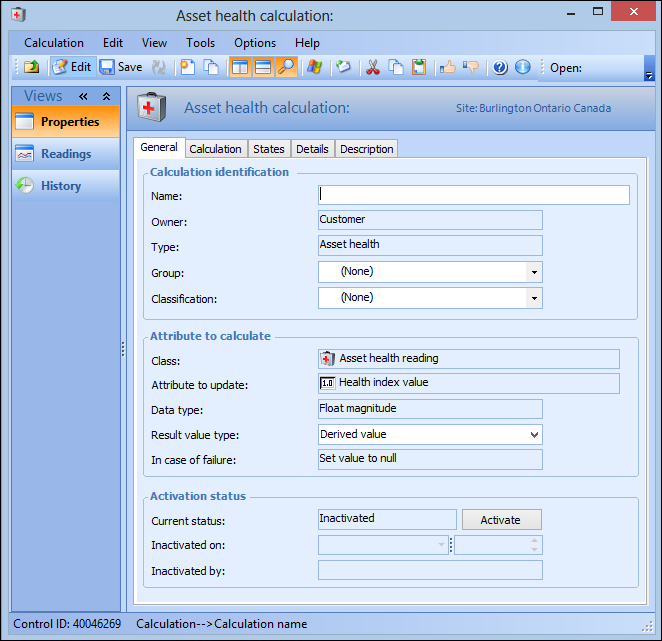Switch to the Calculation tab
This screenshot has width=662, height=641.
click(215, 149)
